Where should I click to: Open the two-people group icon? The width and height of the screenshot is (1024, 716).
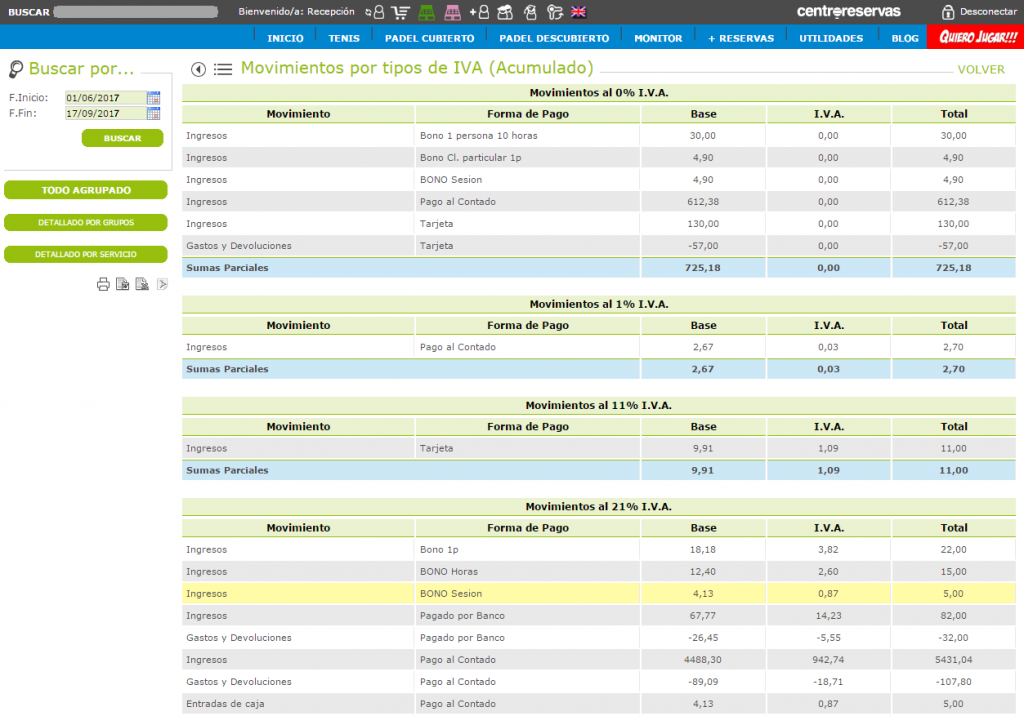pyautogui.click(x=505, y=12)
